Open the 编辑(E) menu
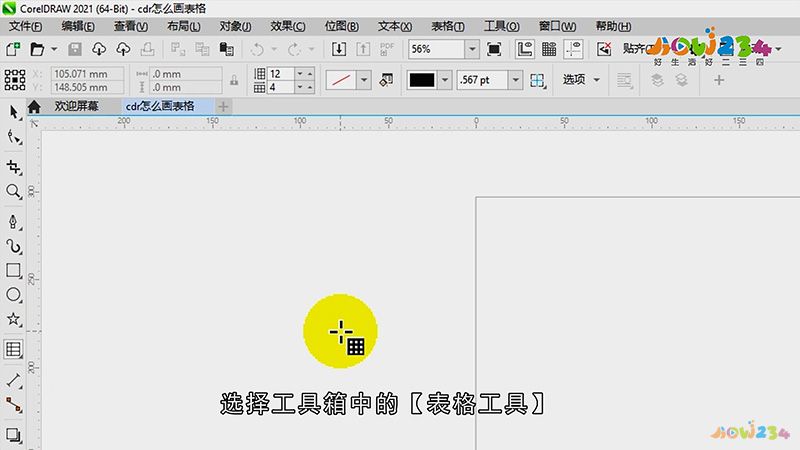800x450 pixels. click(x=78, y=26)
